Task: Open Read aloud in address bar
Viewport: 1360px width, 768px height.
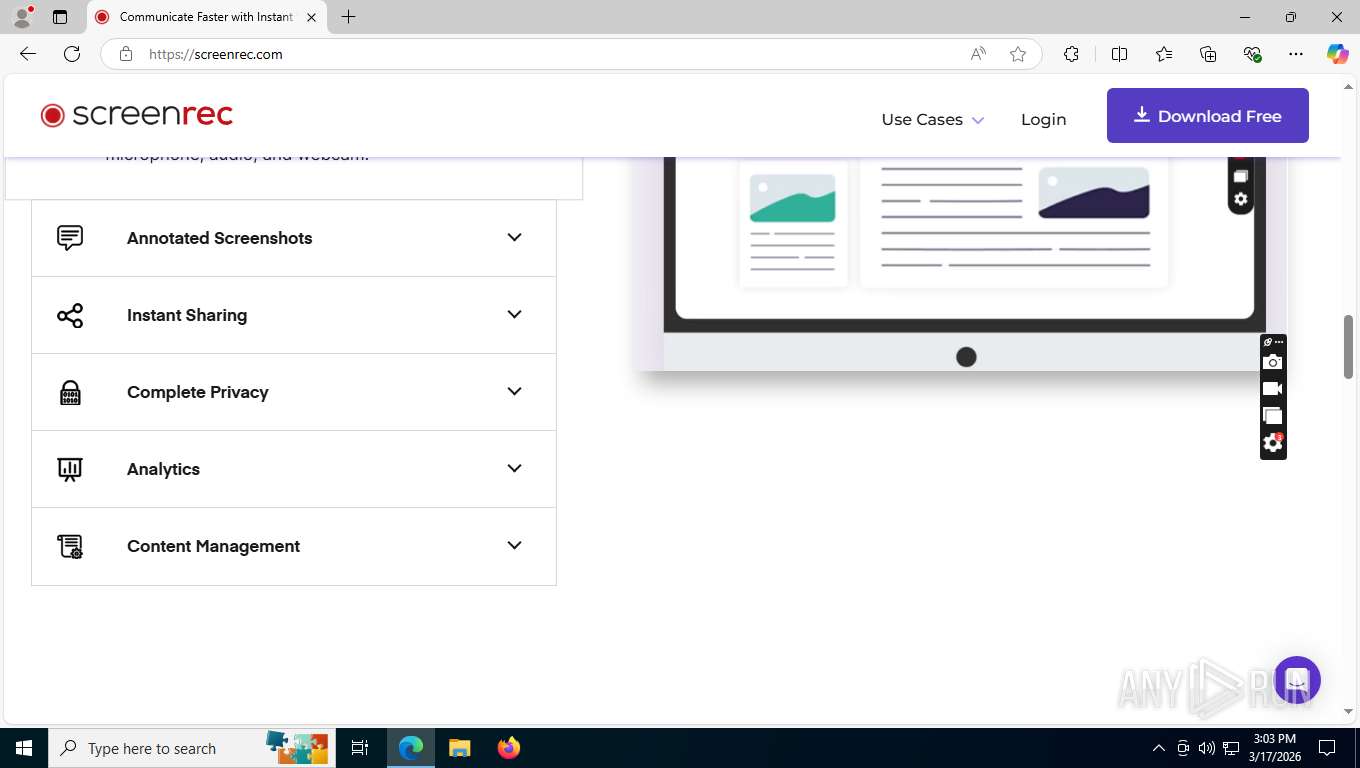Action: pos(978,54)
